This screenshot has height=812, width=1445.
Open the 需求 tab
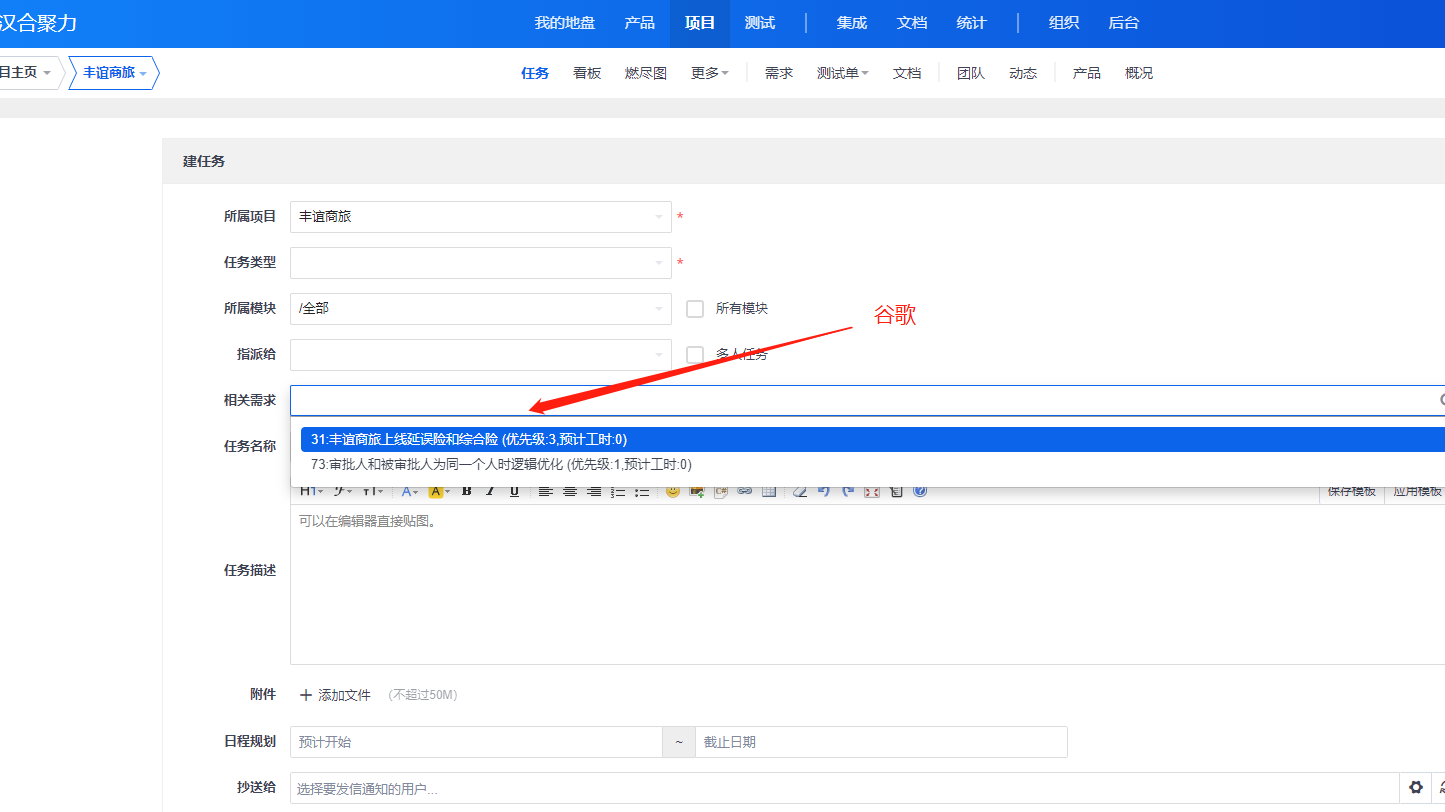click(x=779, y=73)
